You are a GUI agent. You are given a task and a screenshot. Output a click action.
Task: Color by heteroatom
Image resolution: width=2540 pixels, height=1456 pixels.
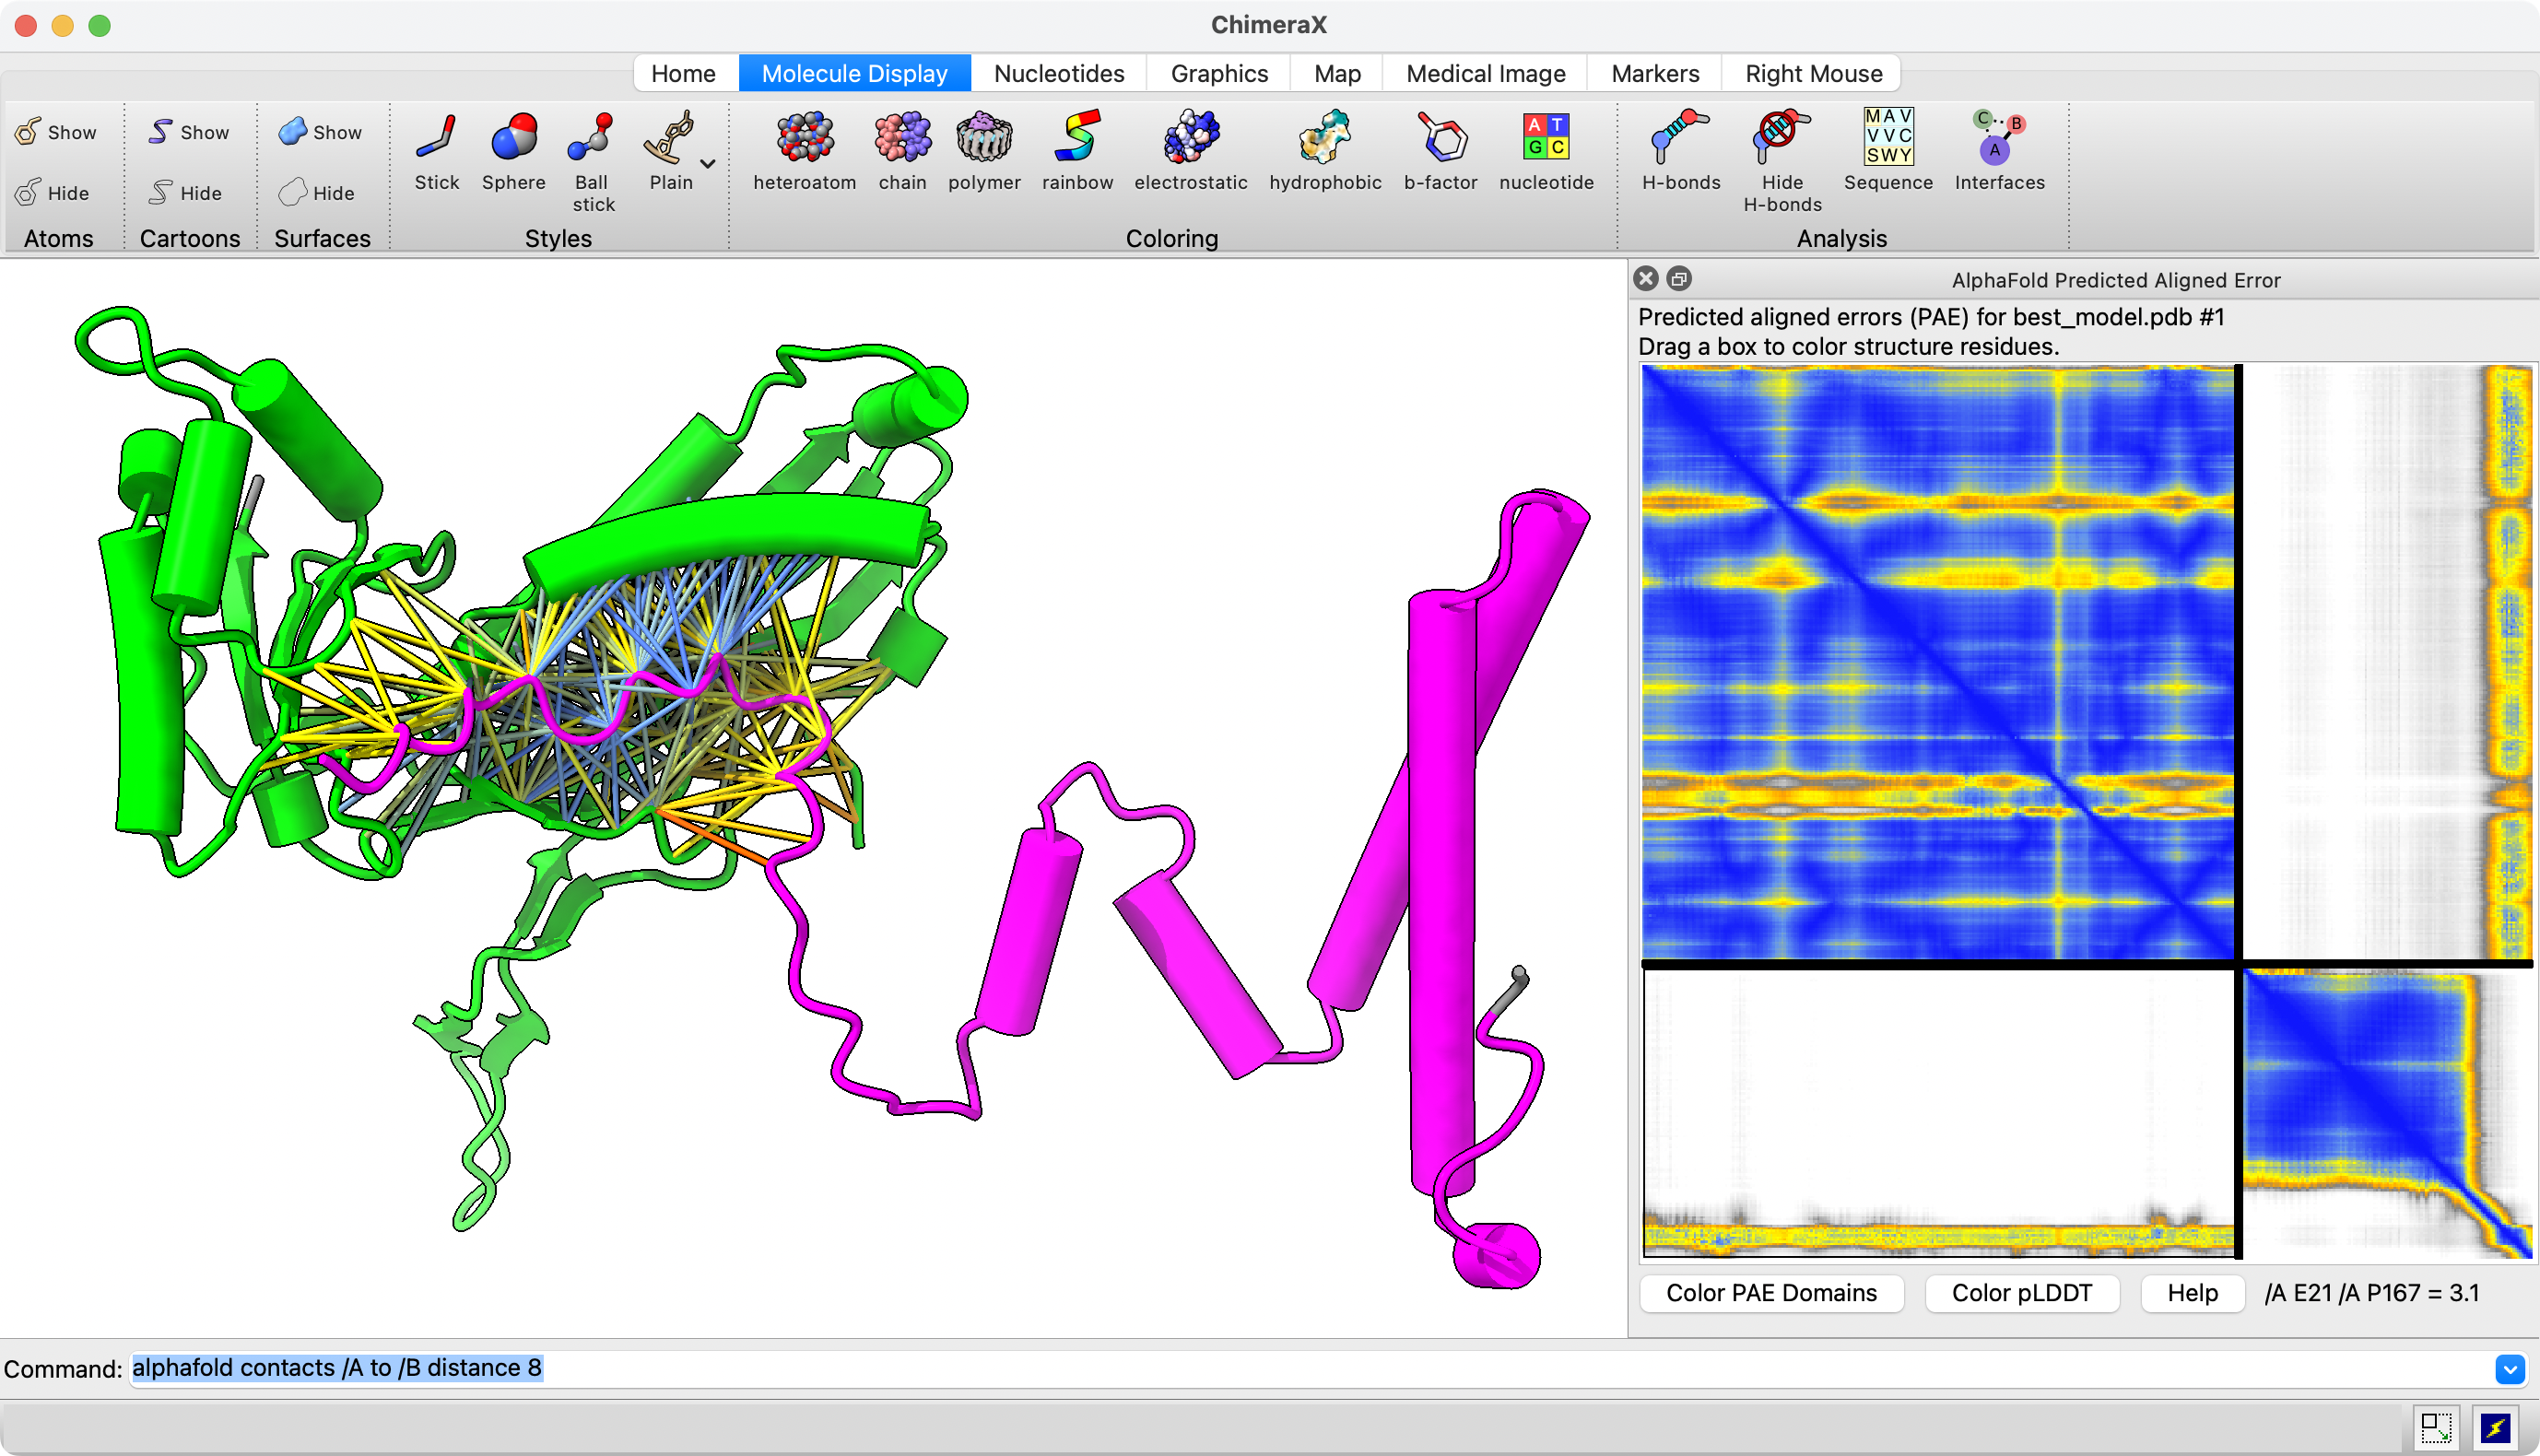coord(805,151)
